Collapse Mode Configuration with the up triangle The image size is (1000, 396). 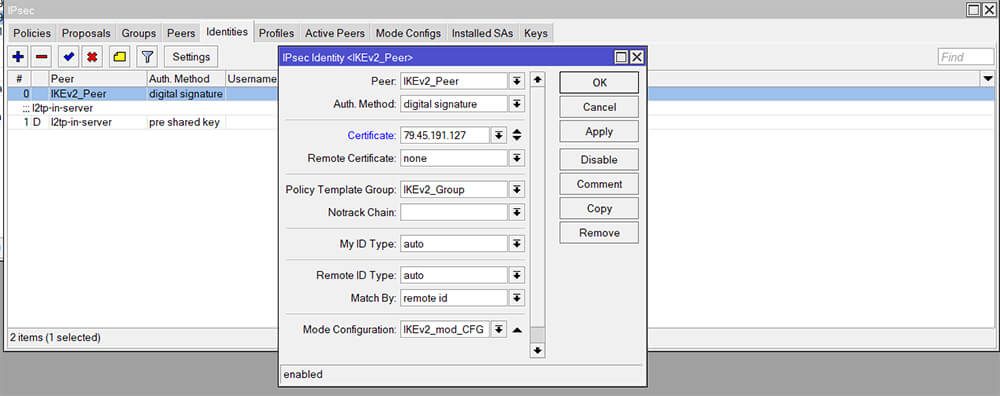pyautogui.click(x=517, y=330)
